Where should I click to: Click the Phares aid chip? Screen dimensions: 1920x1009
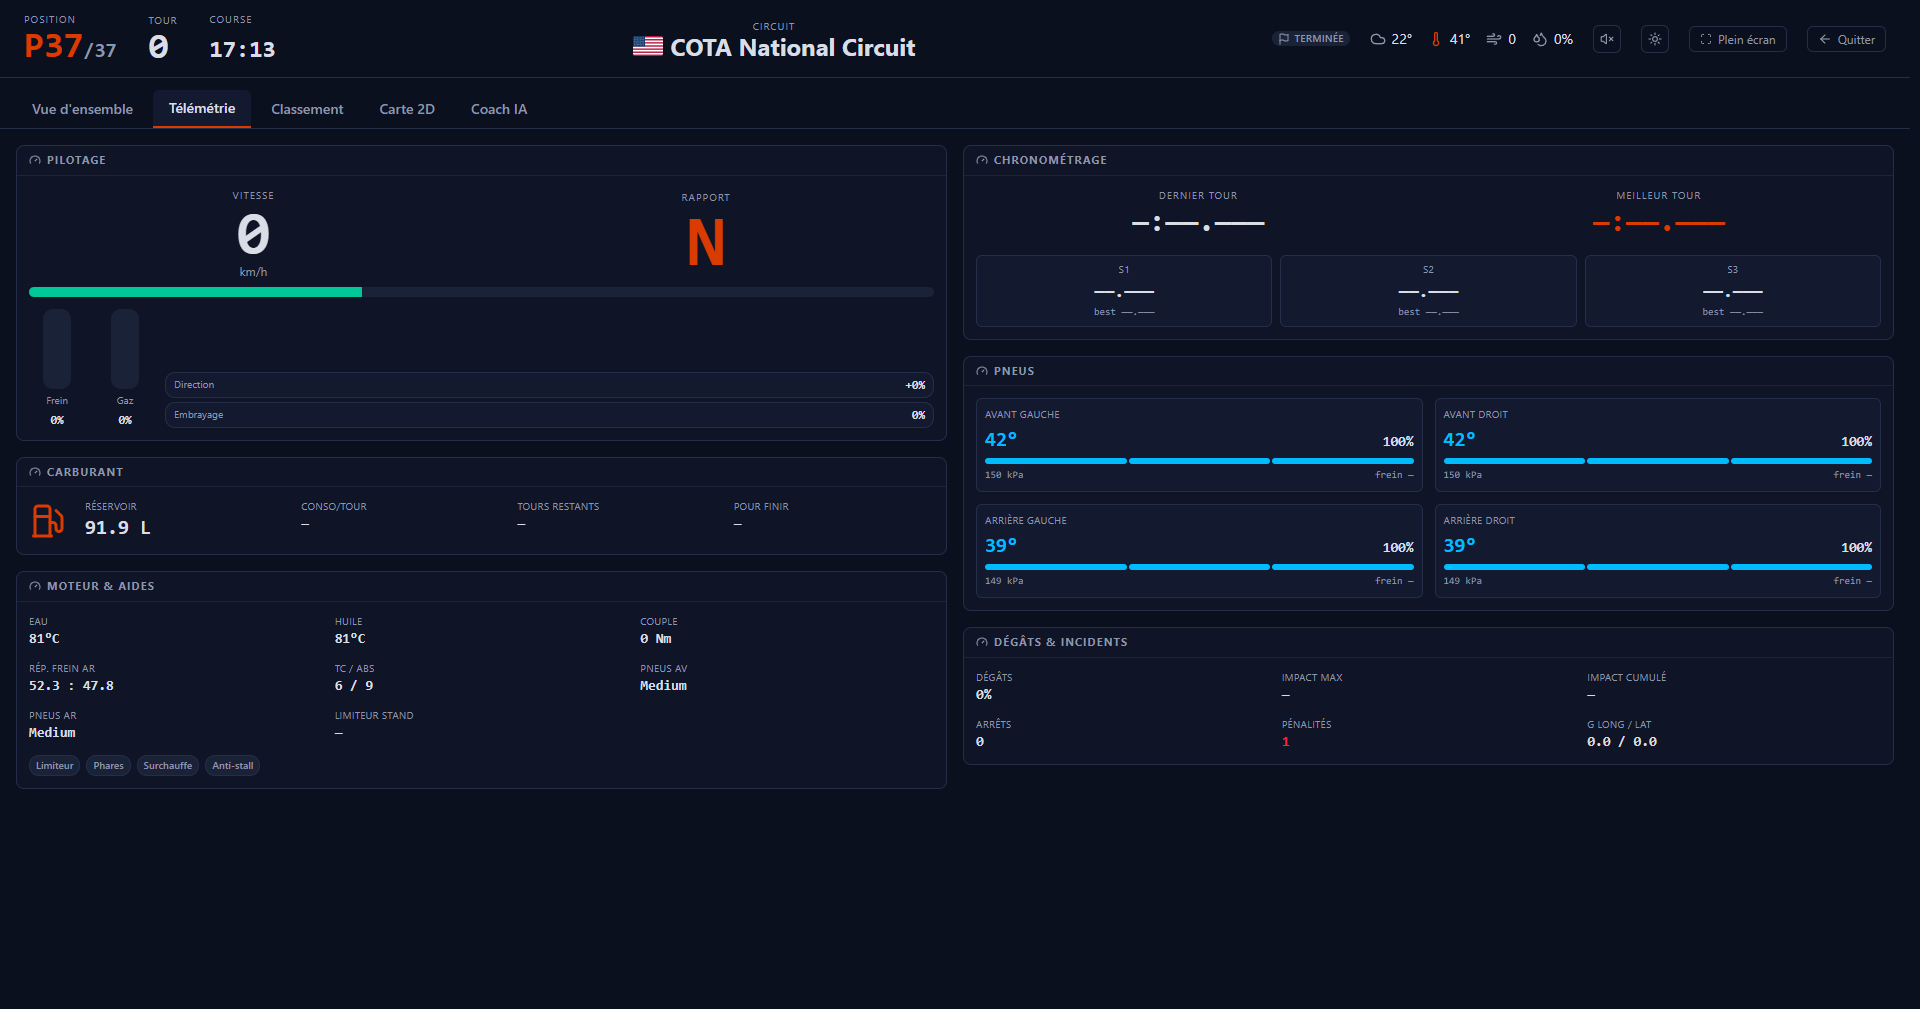pos(108,766)
